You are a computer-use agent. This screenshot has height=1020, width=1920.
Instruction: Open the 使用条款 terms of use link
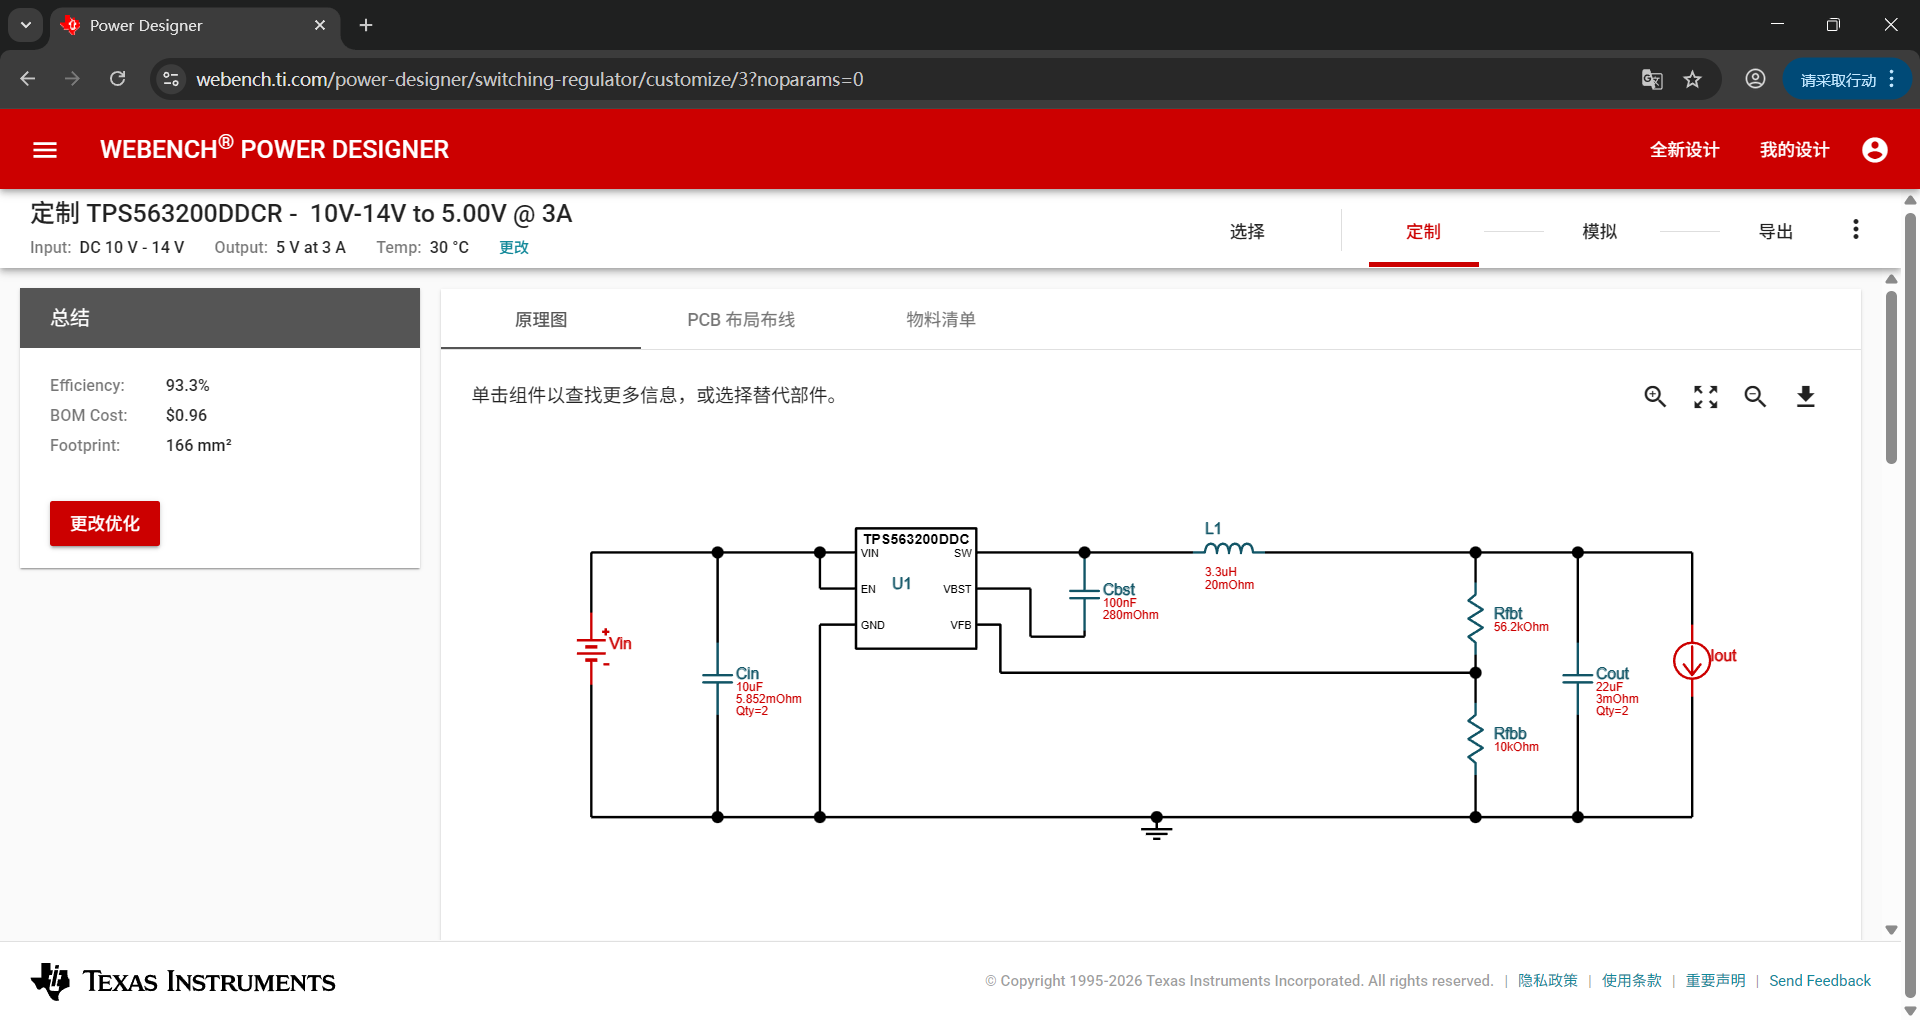[1631, 981]
